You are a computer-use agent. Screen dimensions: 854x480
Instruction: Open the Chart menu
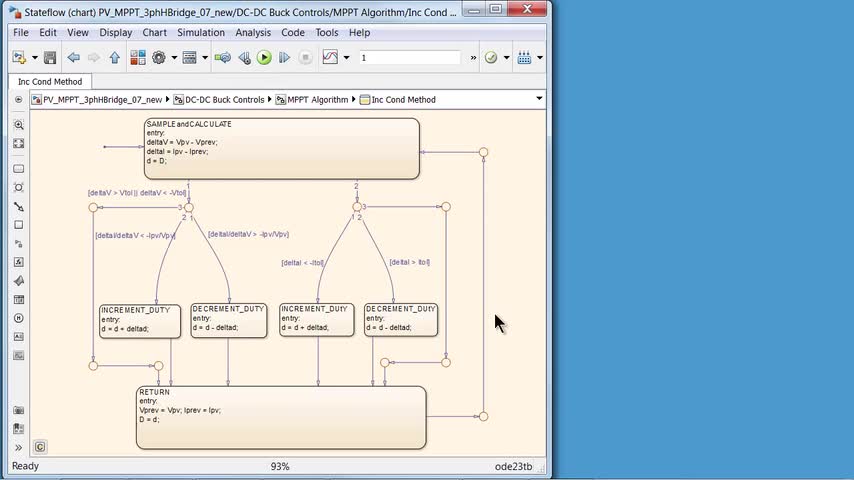point(155,33)
